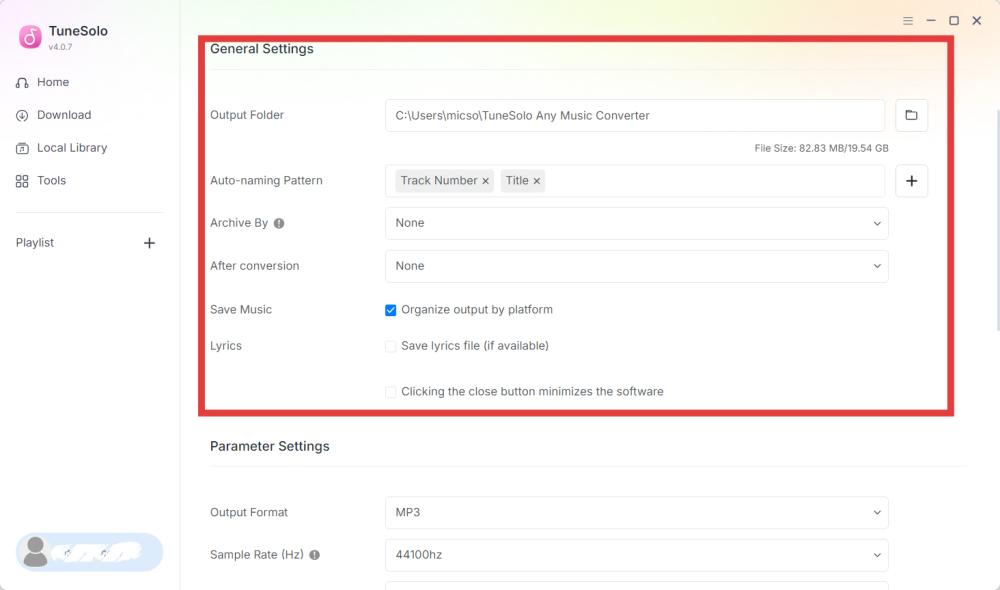Click the File Size 82.83 MB/19.54 GB text
Viewport: 1000px width, 590px height.
pos(821,148)
